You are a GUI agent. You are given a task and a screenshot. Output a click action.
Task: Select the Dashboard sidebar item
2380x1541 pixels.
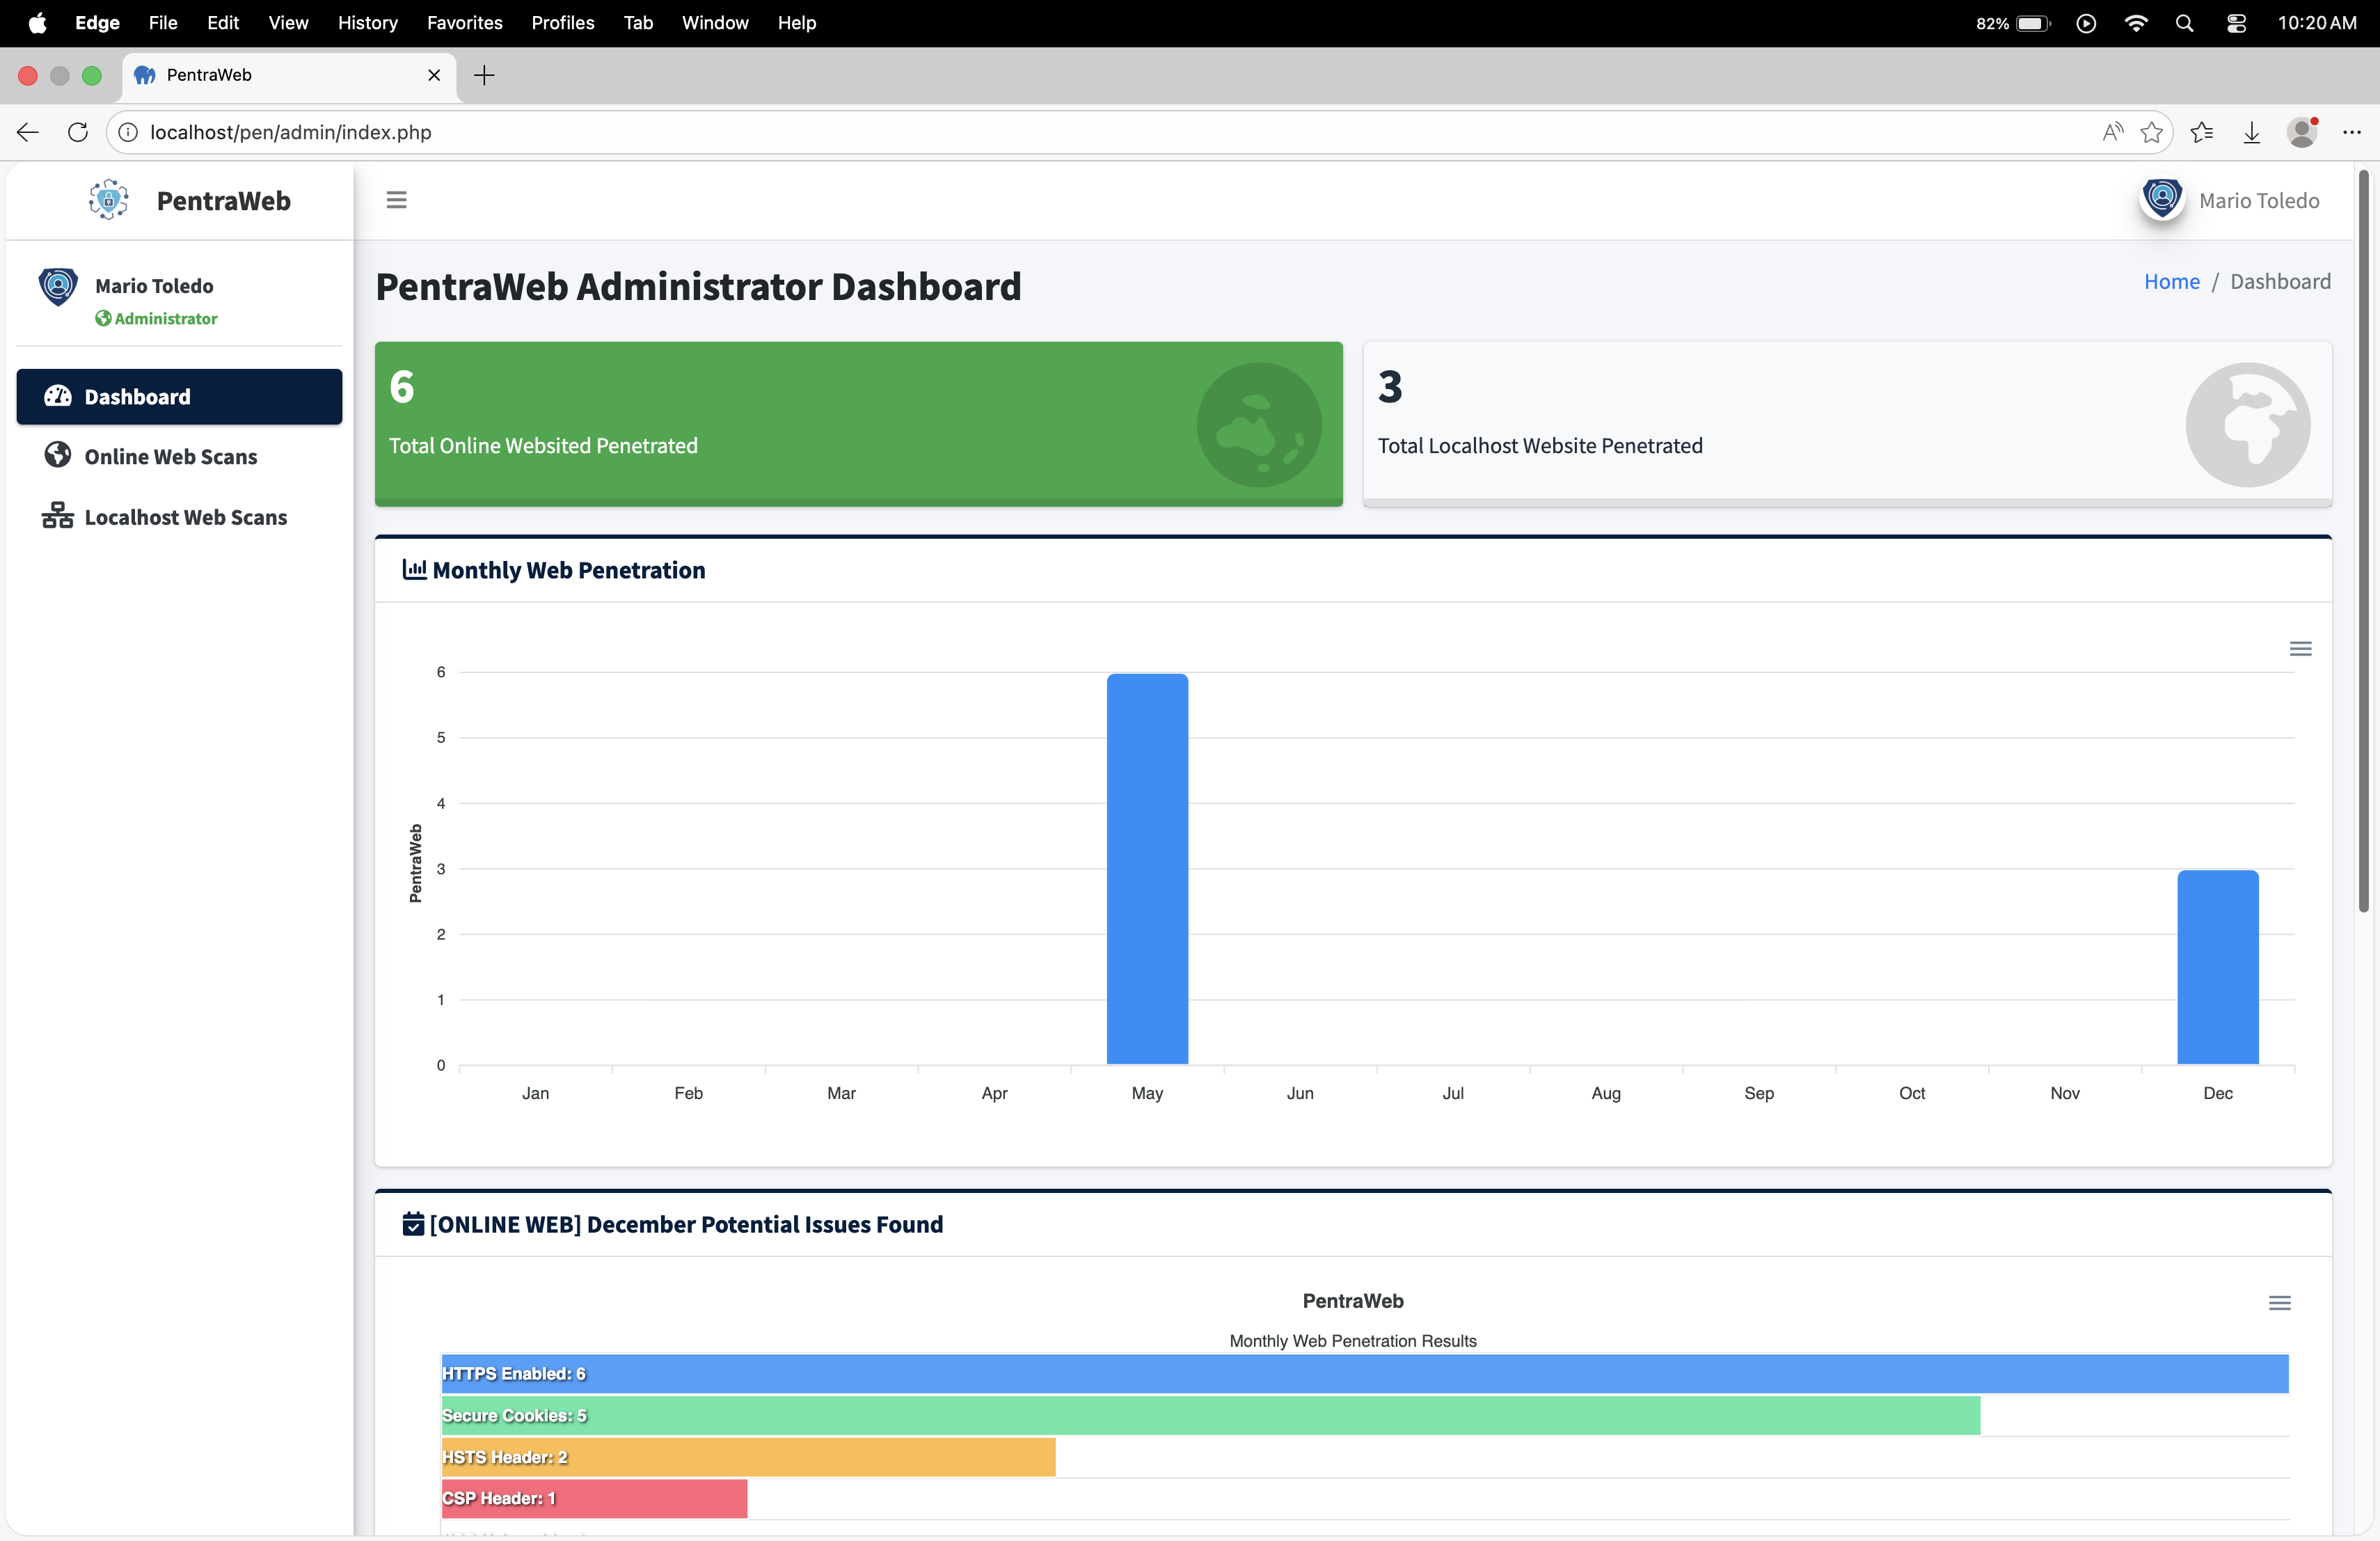179,397
